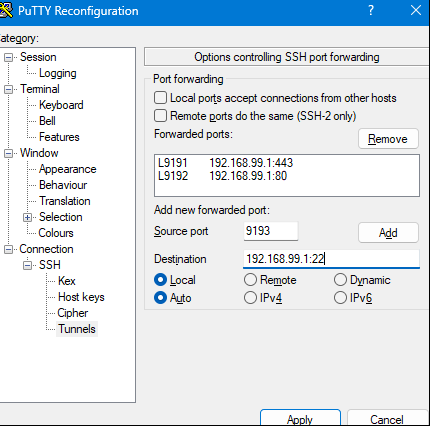Expand the Selection tree node
Screen dimensions: 430x426
[x=27, y=217]
